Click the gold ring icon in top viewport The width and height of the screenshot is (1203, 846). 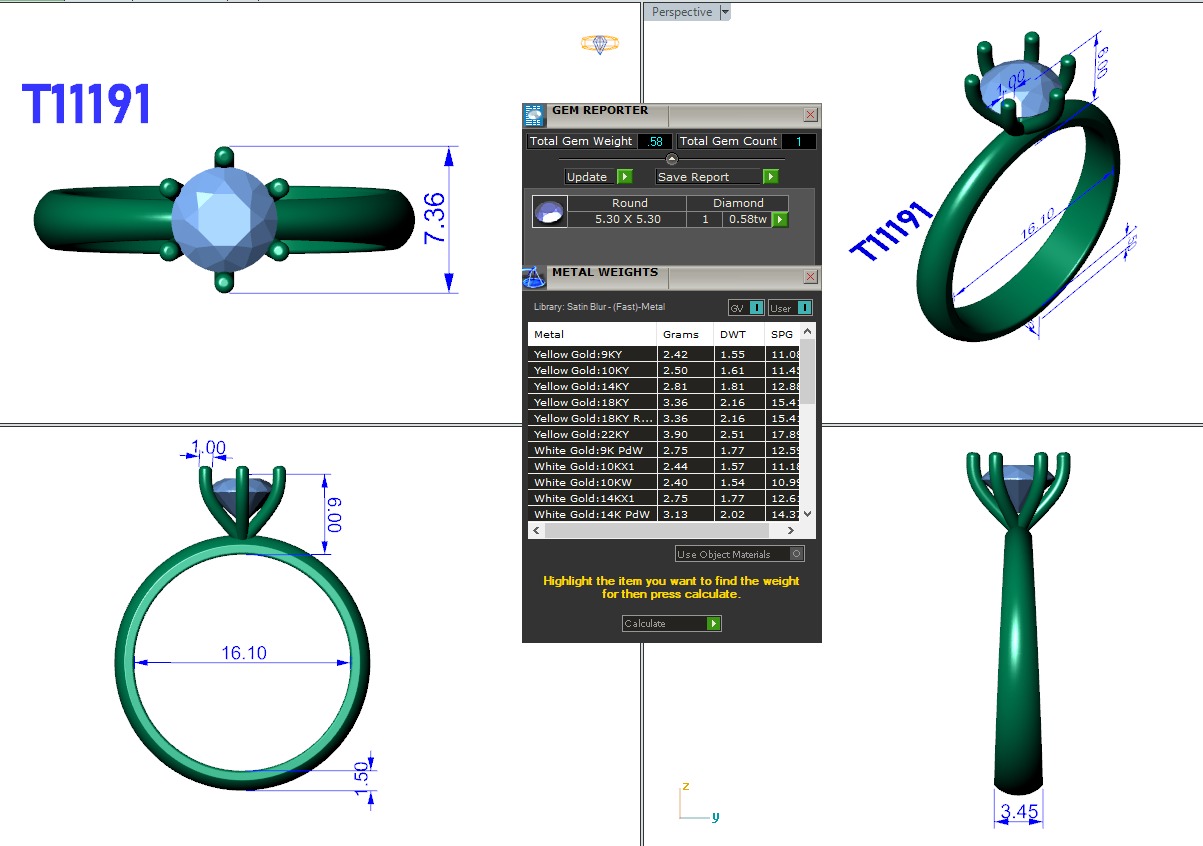pos(600,44)
